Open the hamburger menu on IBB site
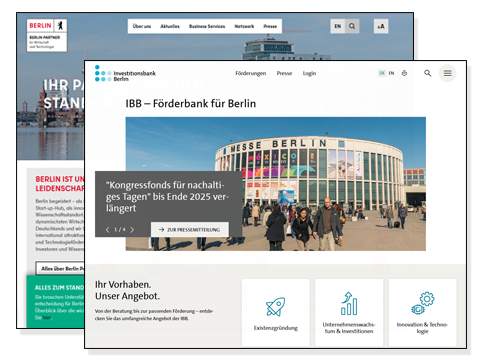Image resolution: width=480 pixels, height=360 pixels. (x=447, y=73)
